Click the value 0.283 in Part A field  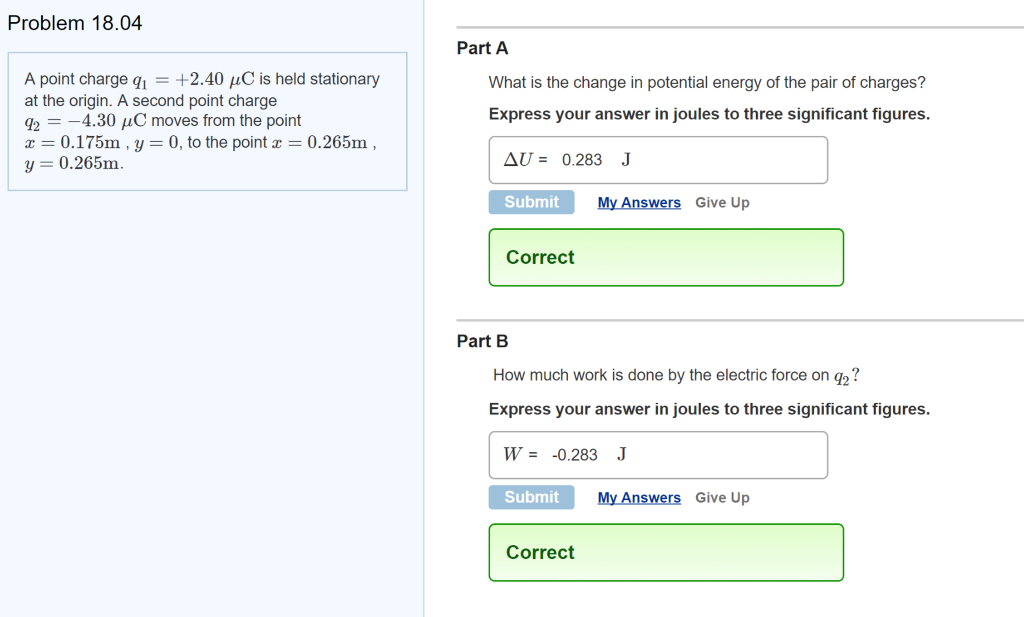click(x=581, y=160)
